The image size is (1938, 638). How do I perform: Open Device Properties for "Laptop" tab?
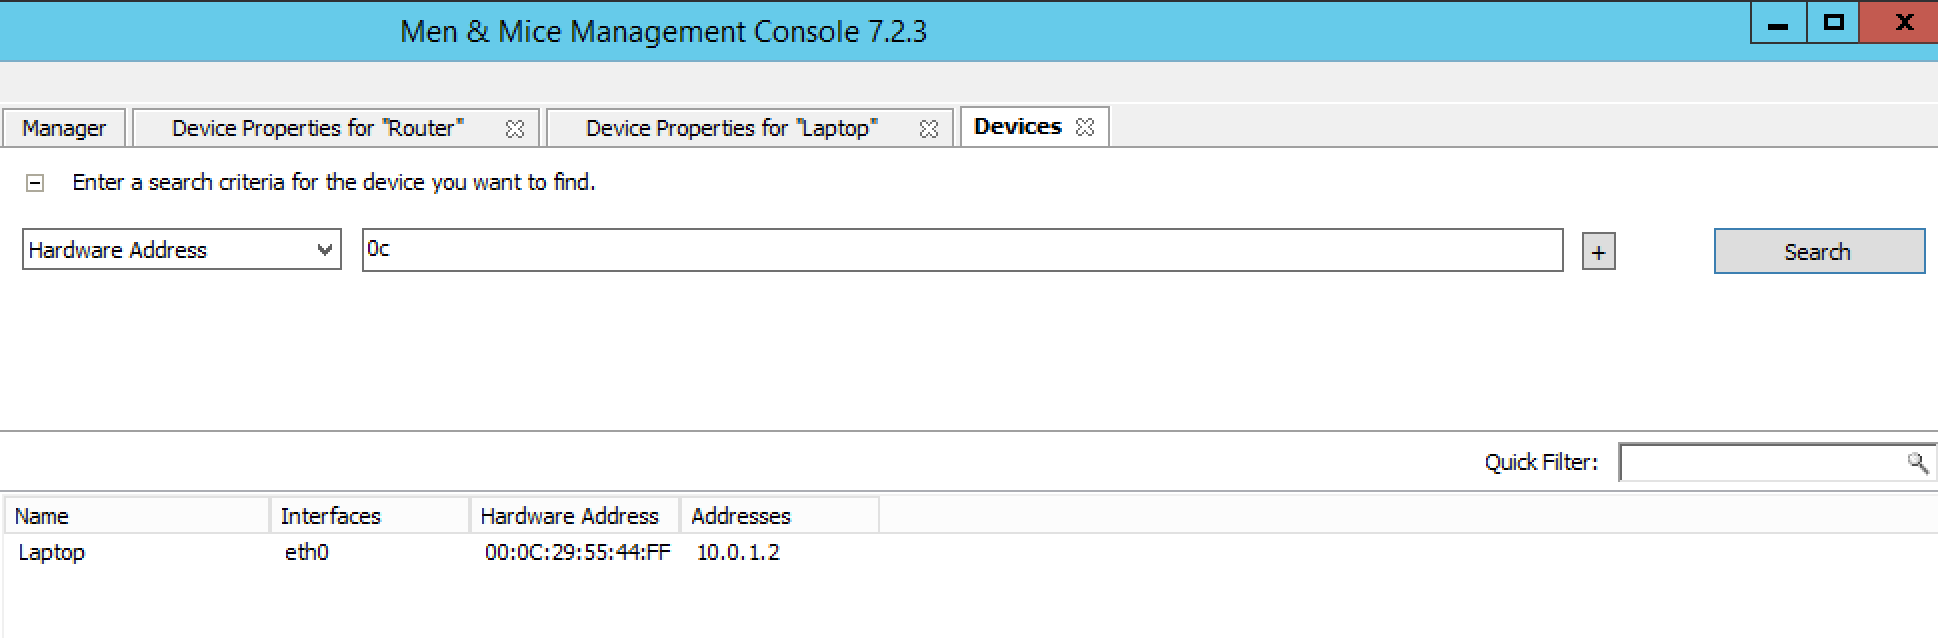pyautogui.click(x=731, y=128)
